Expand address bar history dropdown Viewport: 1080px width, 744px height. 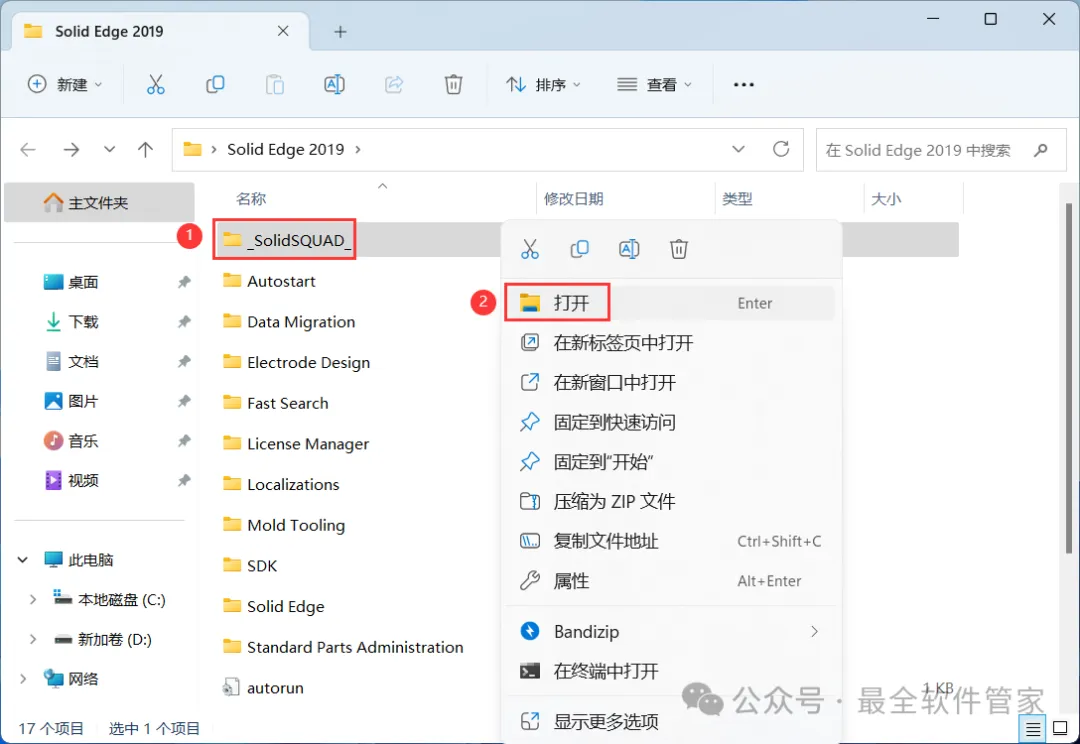[738, 149]
